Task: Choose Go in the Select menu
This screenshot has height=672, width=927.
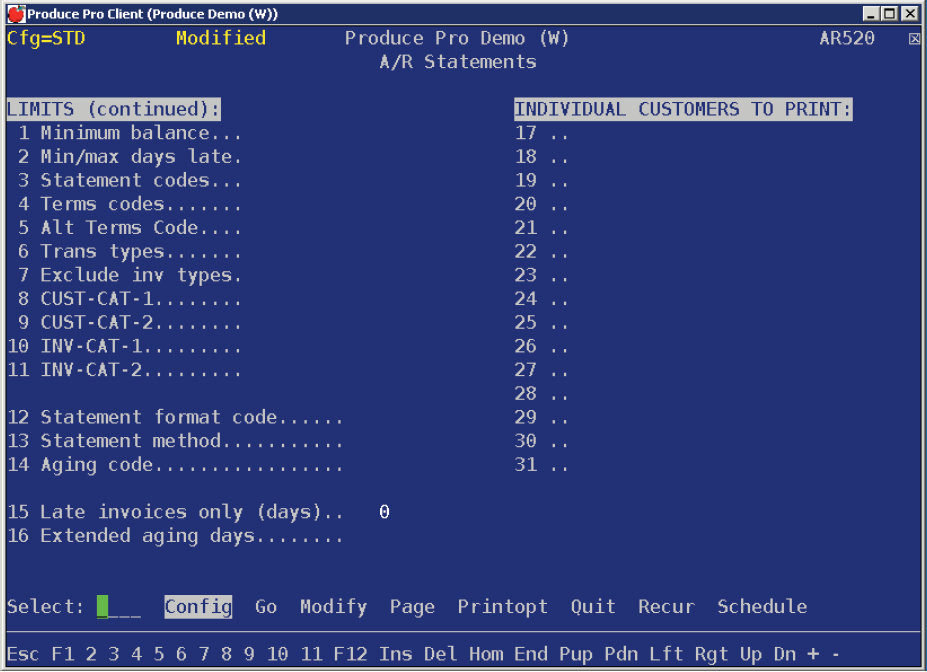Action: (266, 607)
